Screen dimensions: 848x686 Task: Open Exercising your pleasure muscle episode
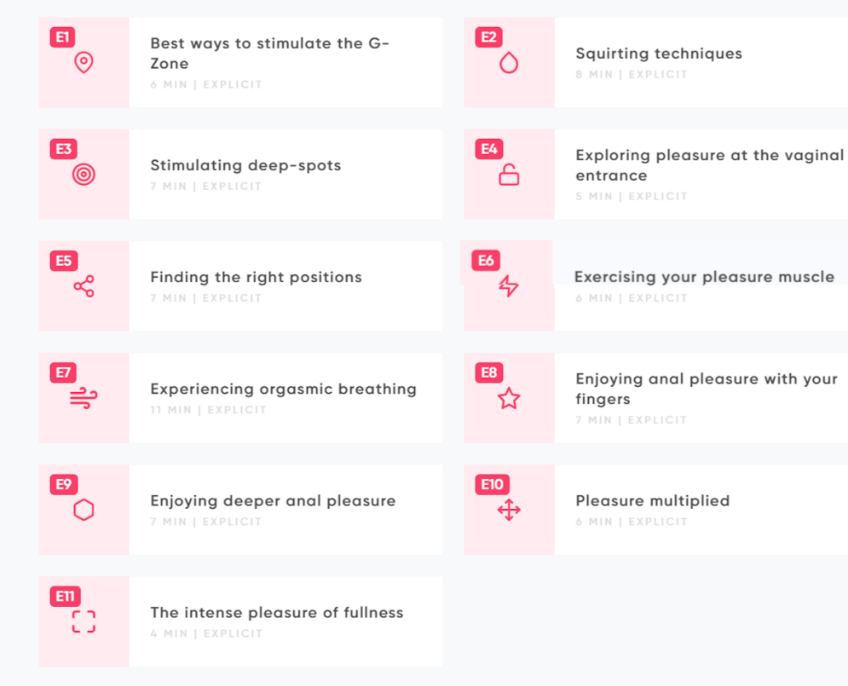pyautogui.click(x=704, y=277)
